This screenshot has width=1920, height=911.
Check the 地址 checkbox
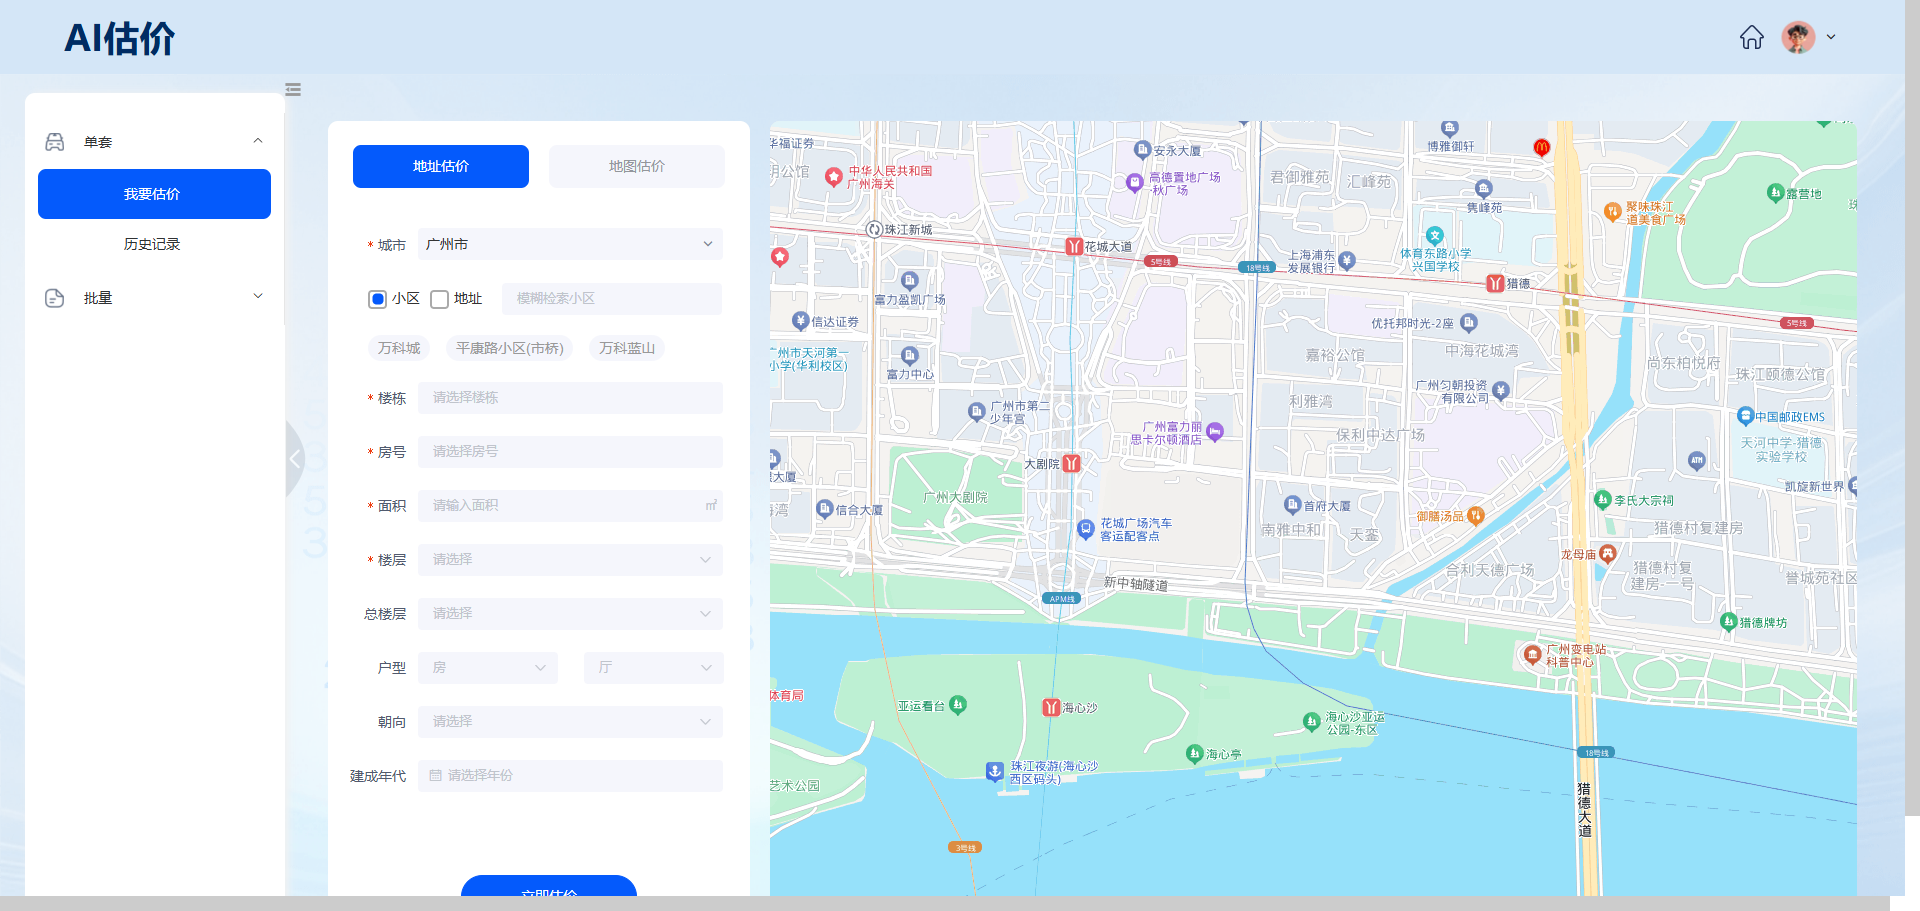click(x=439, y=299)
